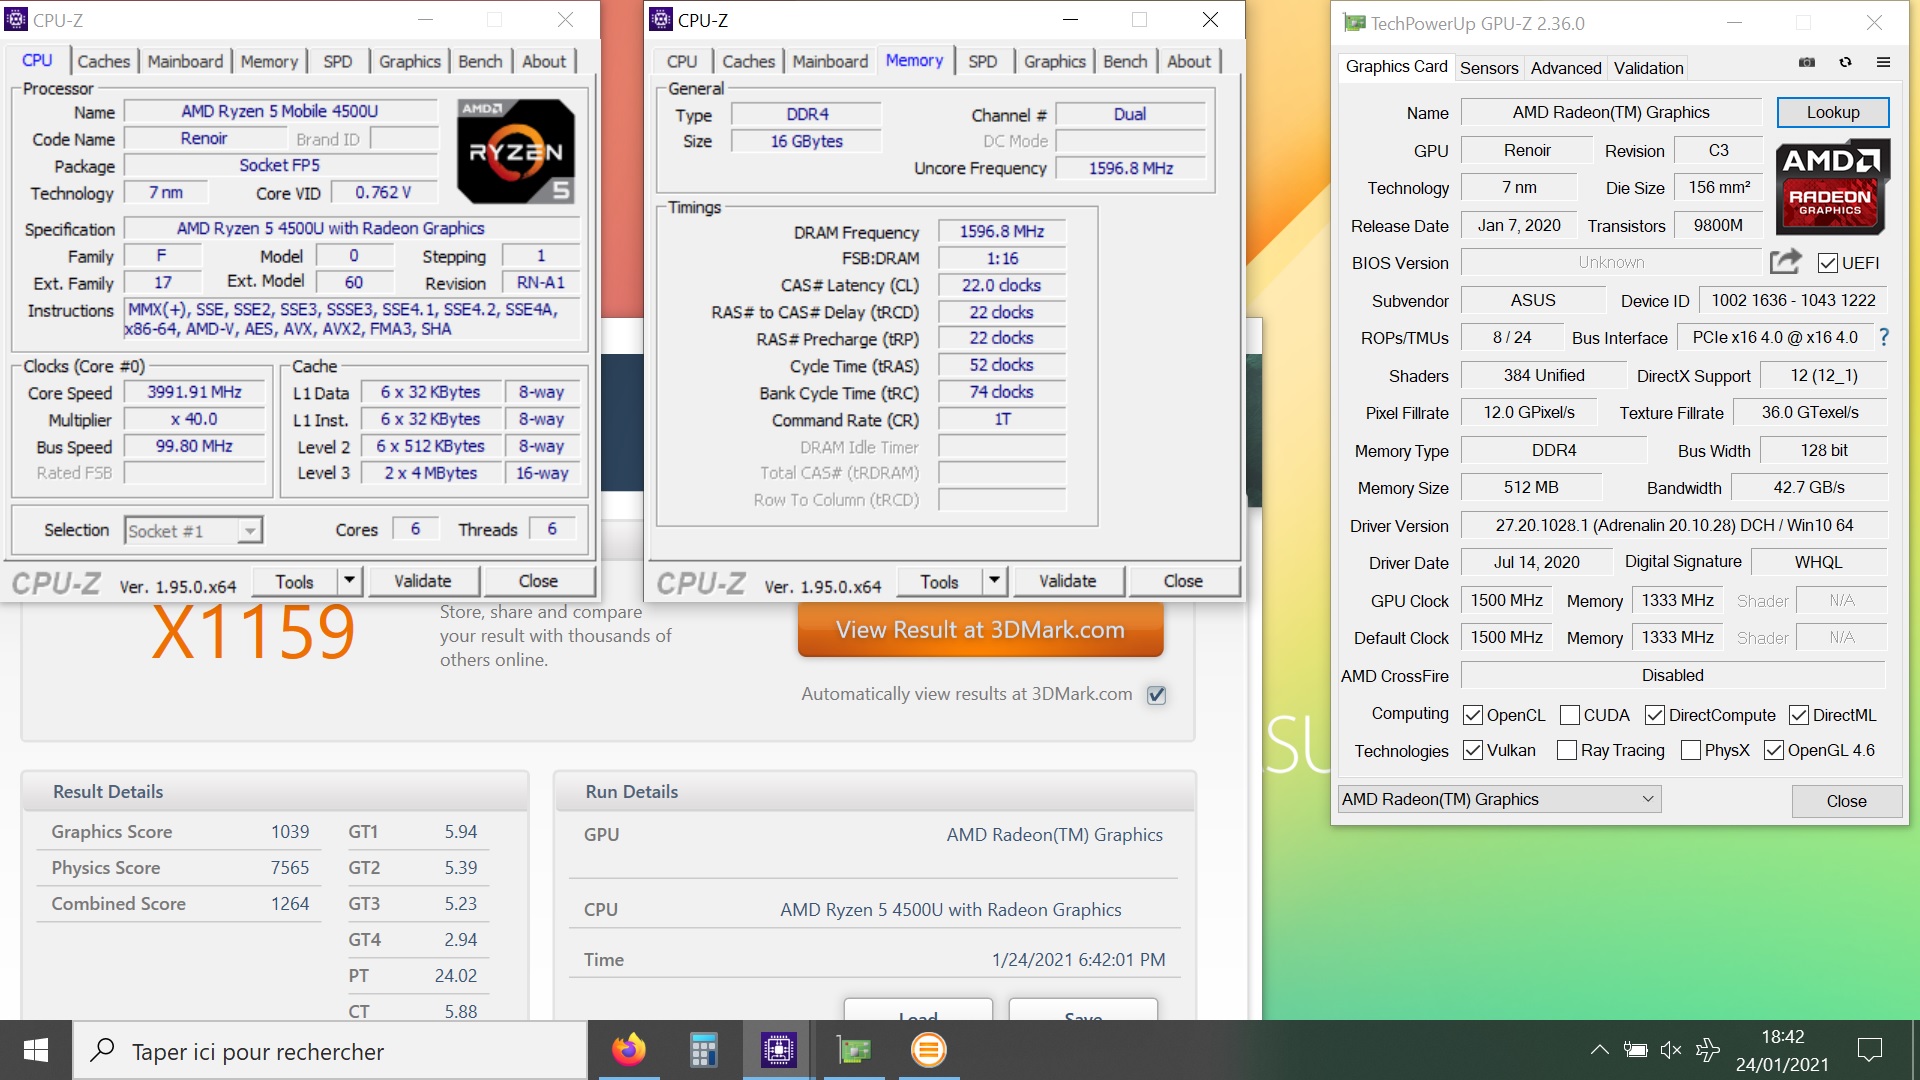Click Driver Version field in GPU-Z

1674,525
